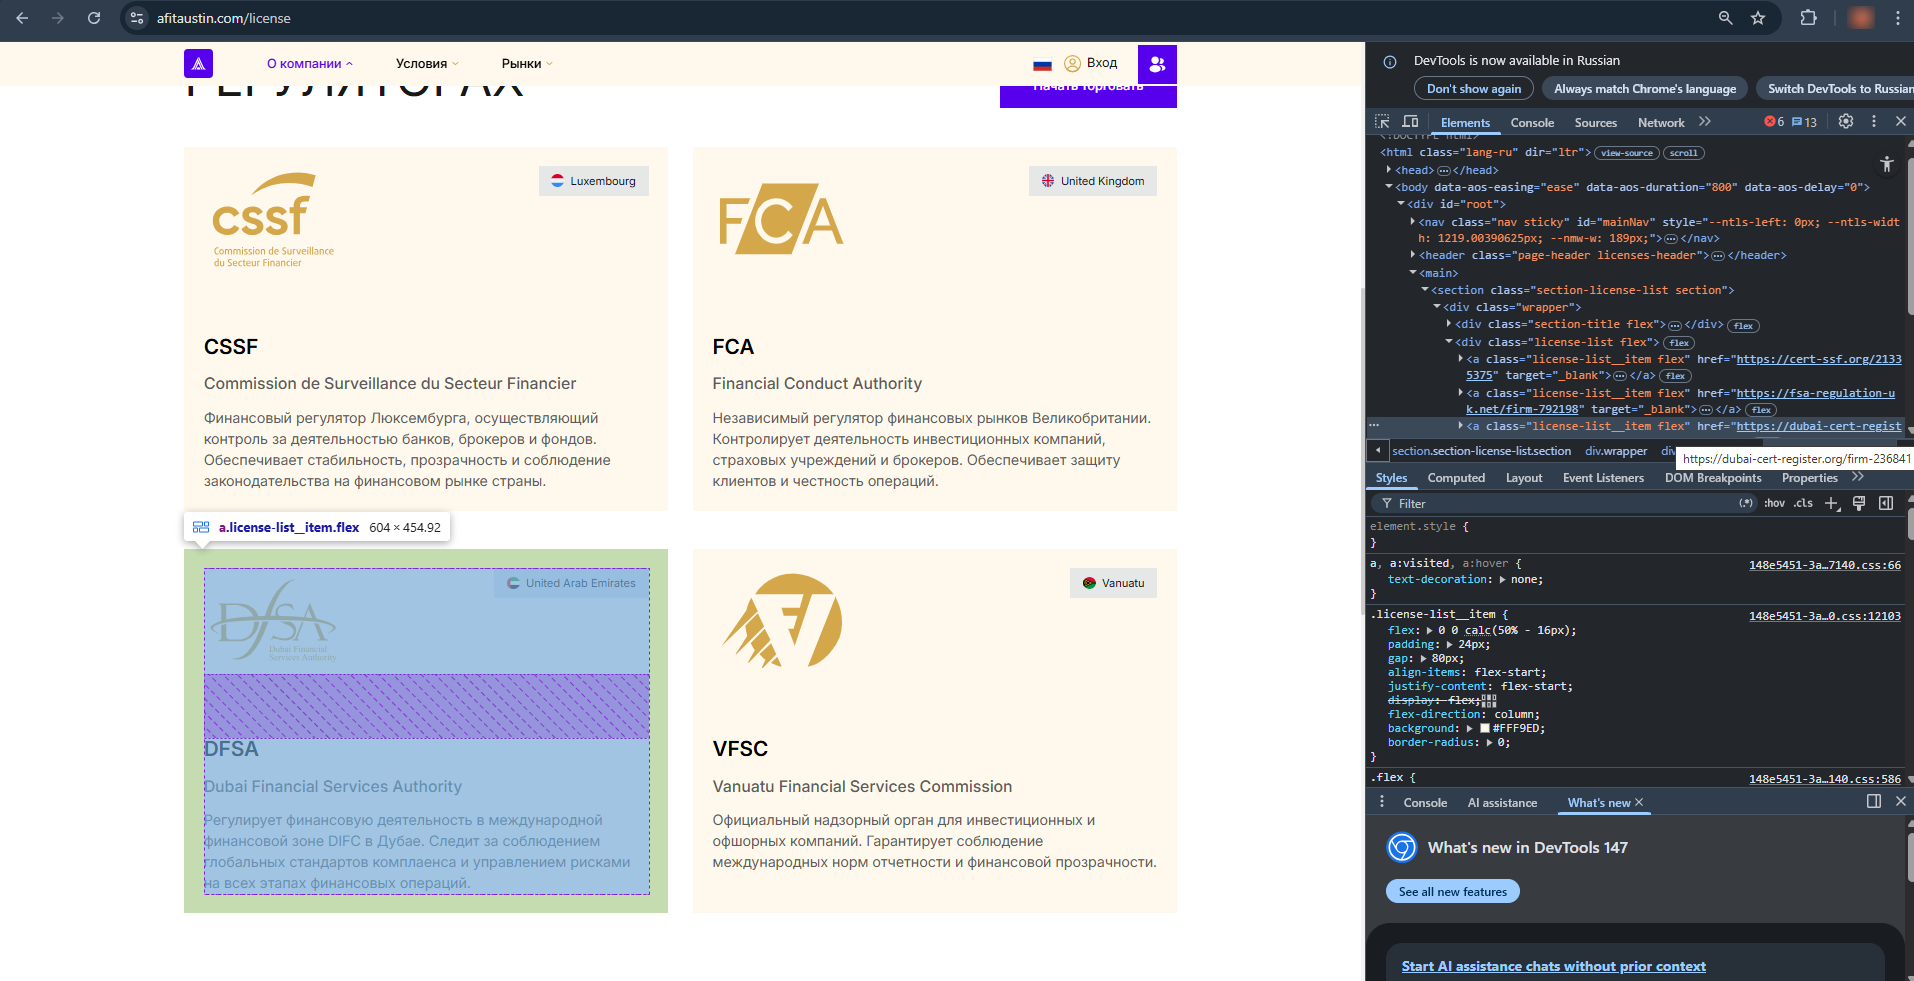Switch to the Network tab
The width and height of the screenshot is (1914, 981).
(x=1660, y=123)
